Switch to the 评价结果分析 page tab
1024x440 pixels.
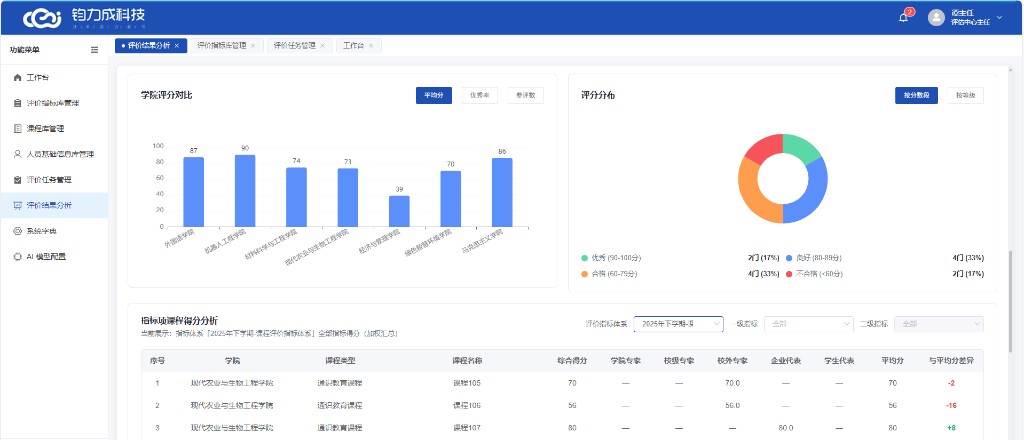pyautogui.click(x=150, y=46)
